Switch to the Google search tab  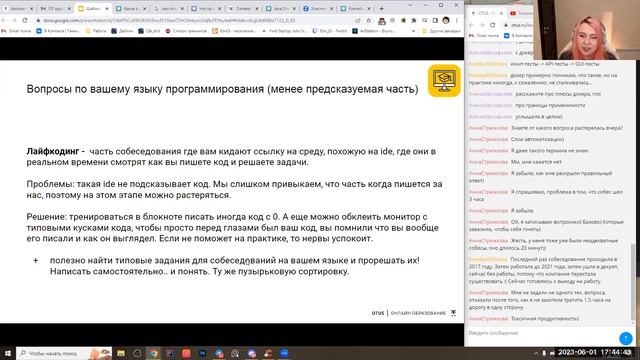pyautogui.click(x=167, y=8)
